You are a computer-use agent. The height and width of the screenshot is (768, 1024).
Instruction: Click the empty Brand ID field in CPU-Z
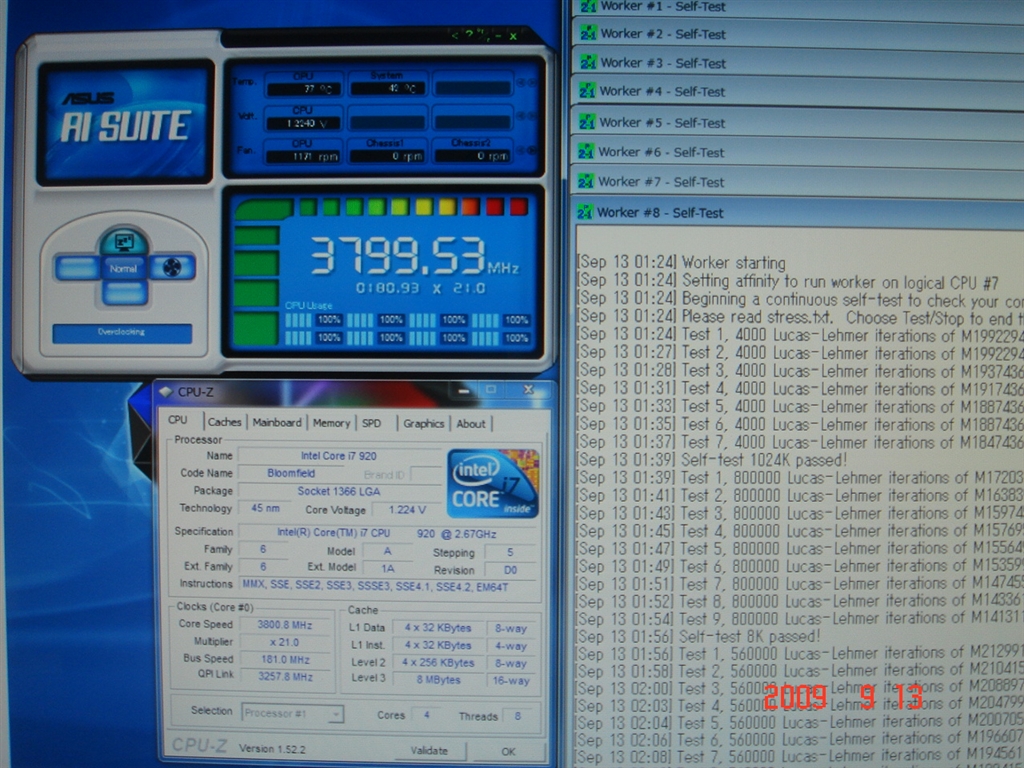426,475
